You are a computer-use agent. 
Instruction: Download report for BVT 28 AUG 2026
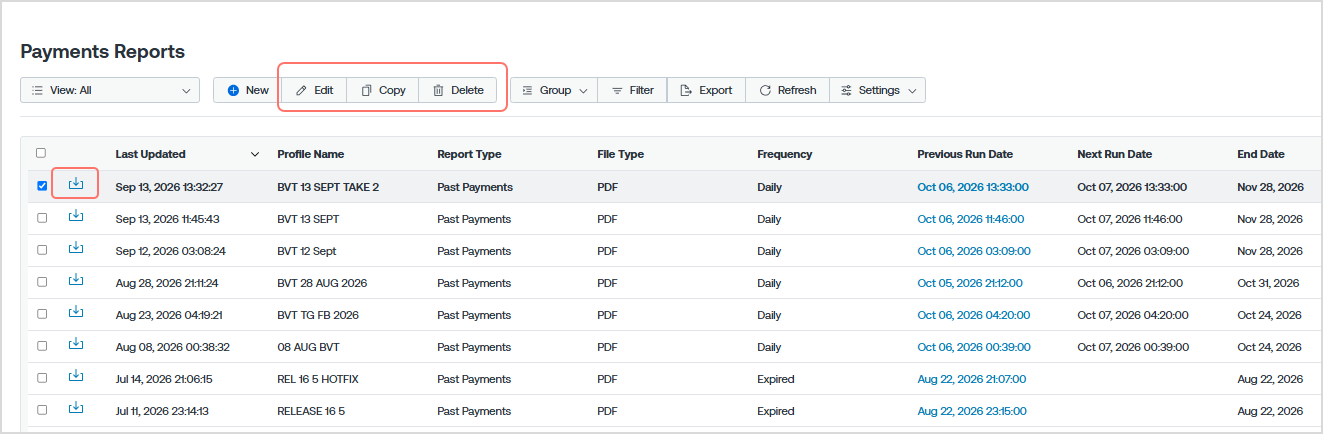[x=76, y=280]
